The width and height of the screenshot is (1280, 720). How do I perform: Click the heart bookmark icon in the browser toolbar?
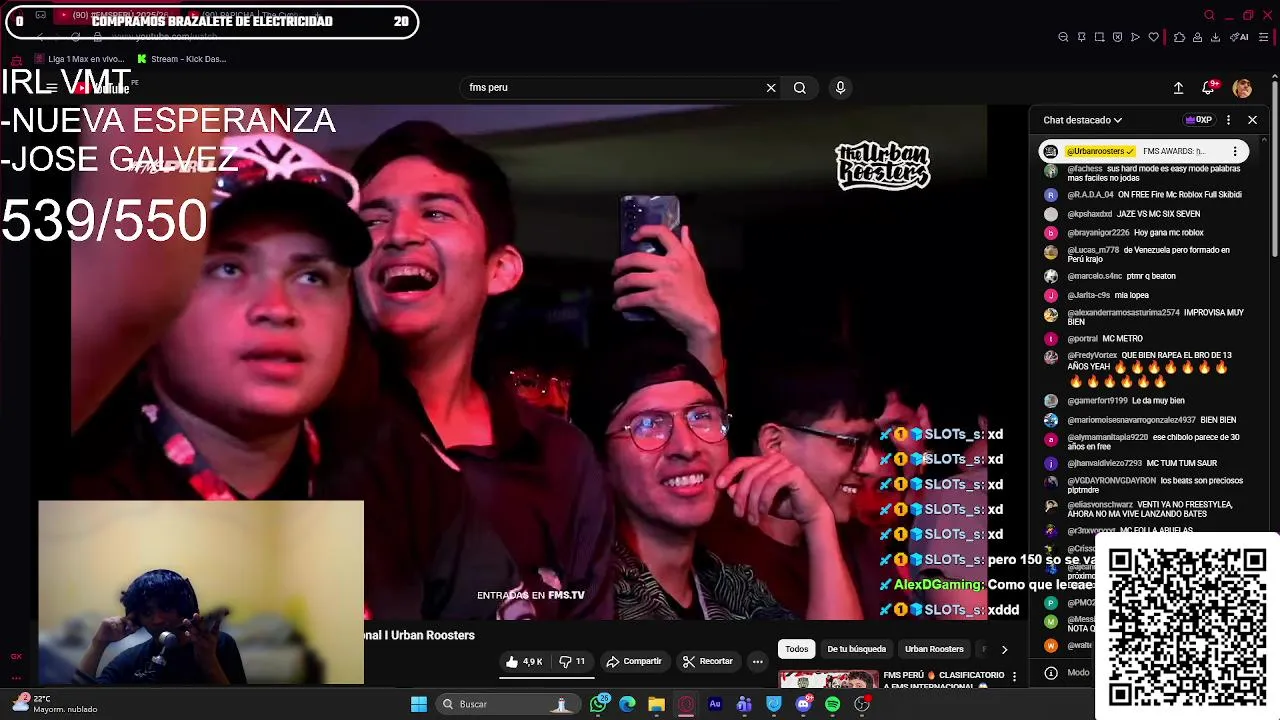coord(1153,37)
